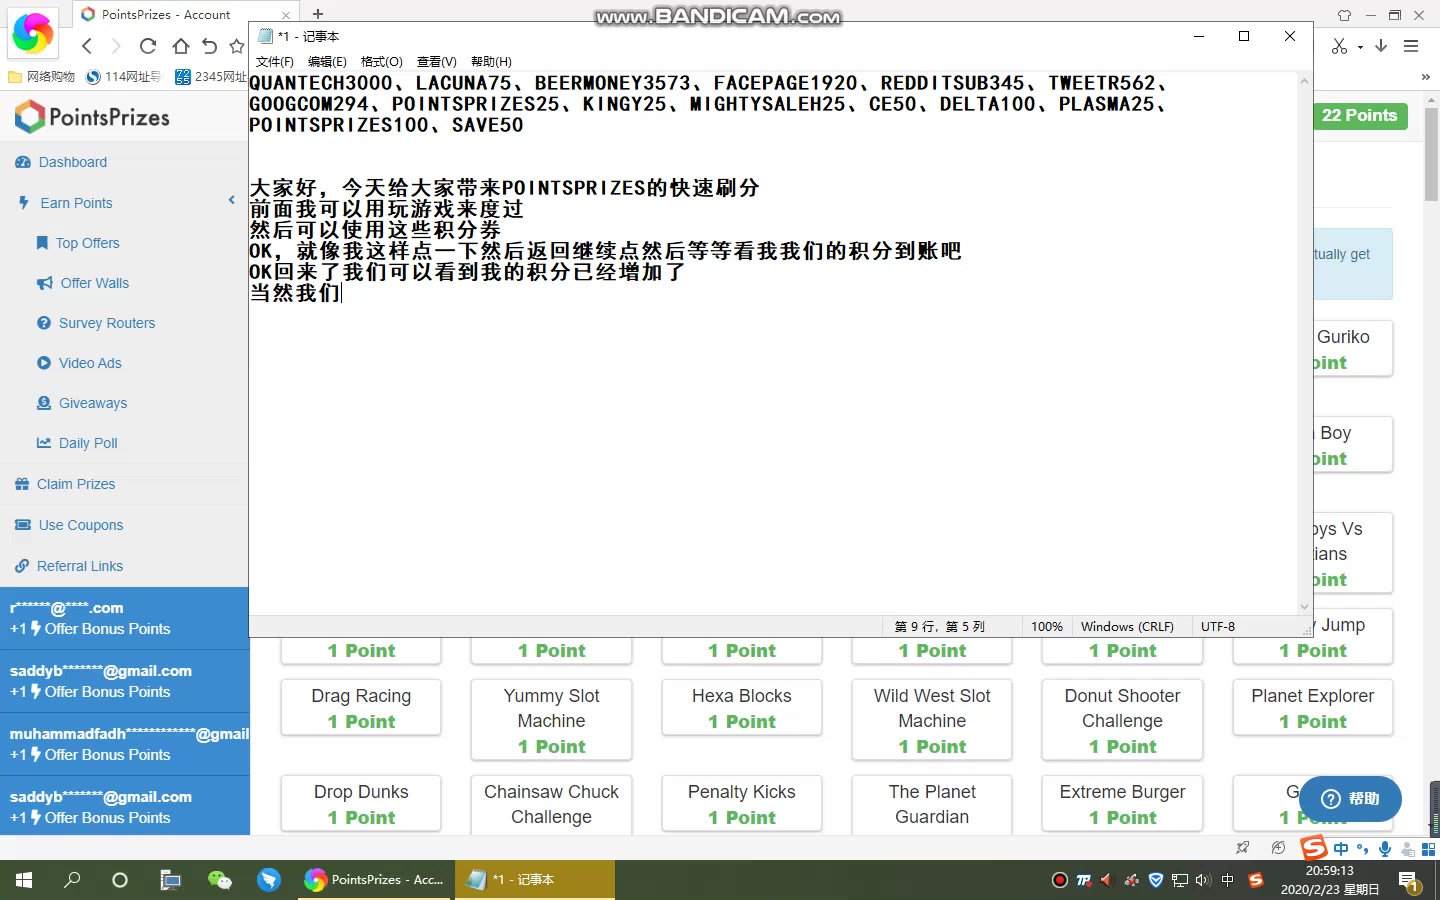Open browser hamburger menu
1440x900 pixels.
pos(1411,46)
